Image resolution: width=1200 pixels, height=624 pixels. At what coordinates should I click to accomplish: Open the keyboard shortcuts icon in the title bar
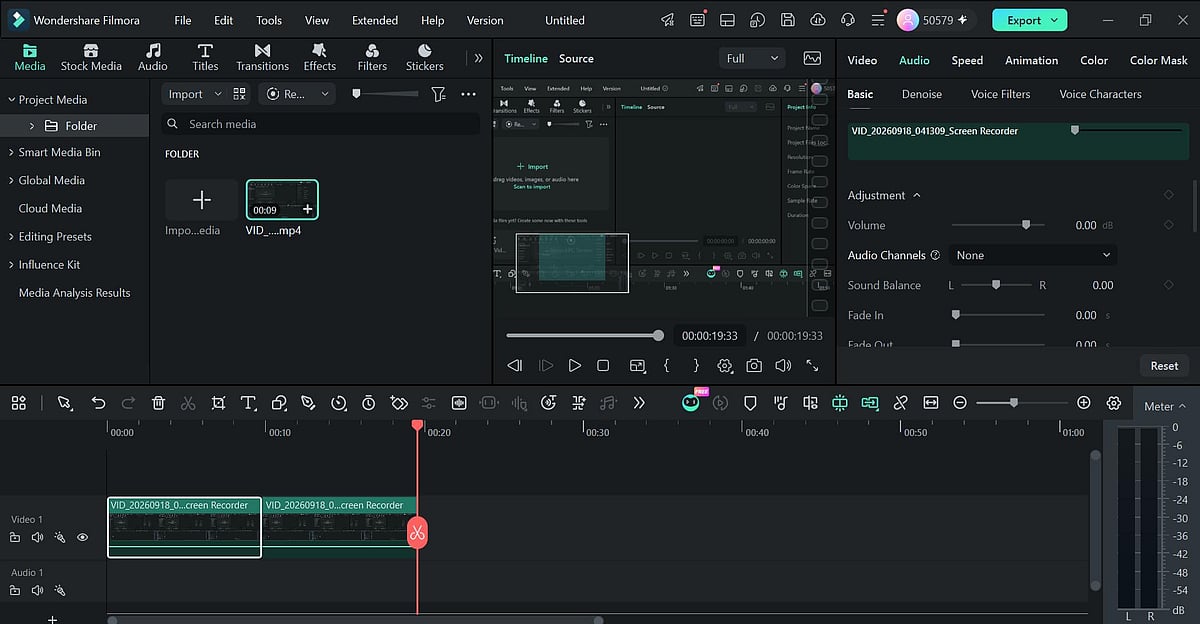pos(698,20)
